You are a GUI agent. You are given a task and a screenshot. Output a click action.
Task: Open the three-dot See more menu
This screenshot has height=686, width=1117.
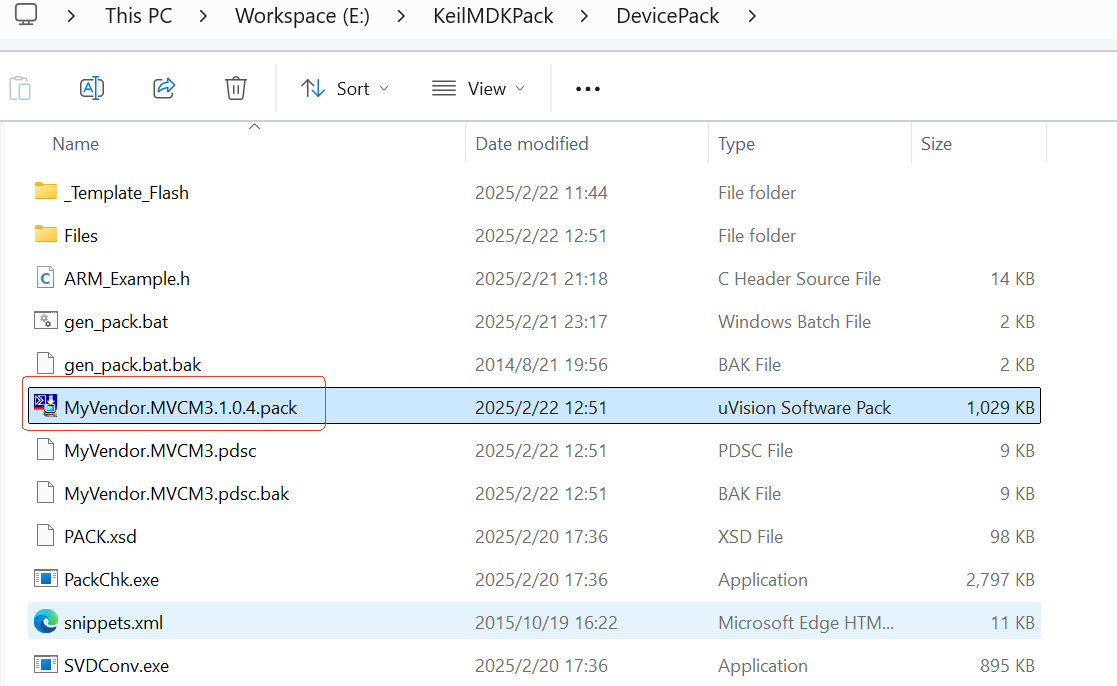click(x=588, y=89)
